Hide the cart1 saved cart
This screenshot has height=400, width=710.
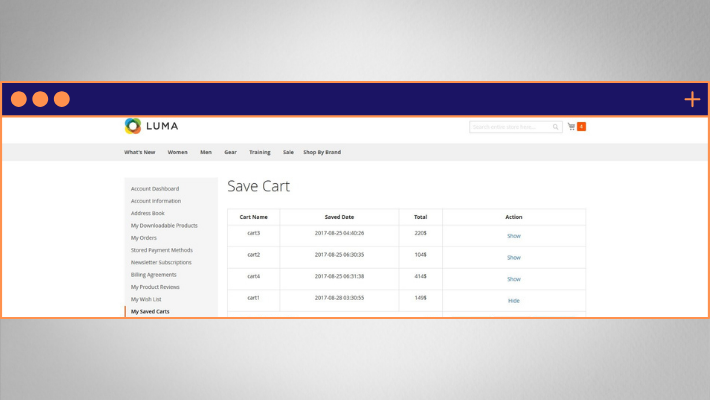coord(513,300)
